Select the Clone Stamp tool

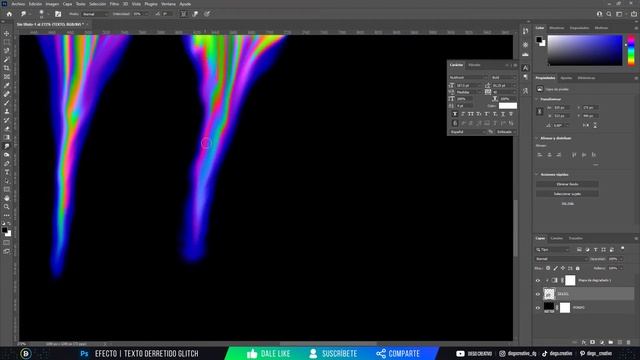tap(7, 111)
